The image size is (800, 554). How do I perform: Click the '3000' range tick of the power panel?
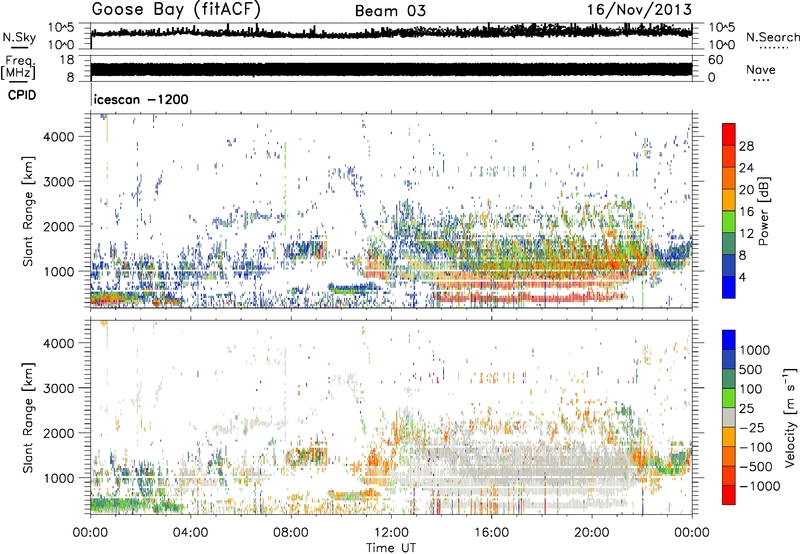[58, 182]
